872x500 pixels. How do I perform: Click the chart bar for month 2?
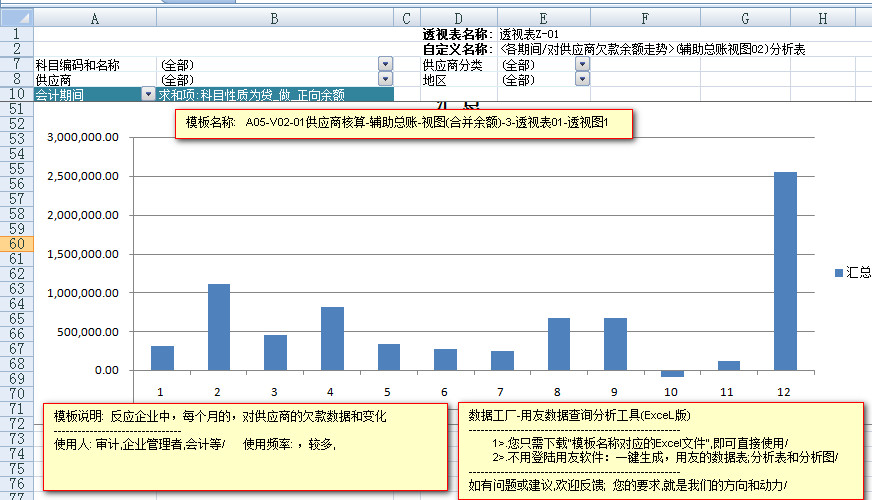pyautogui.click(x=219, y=326)
